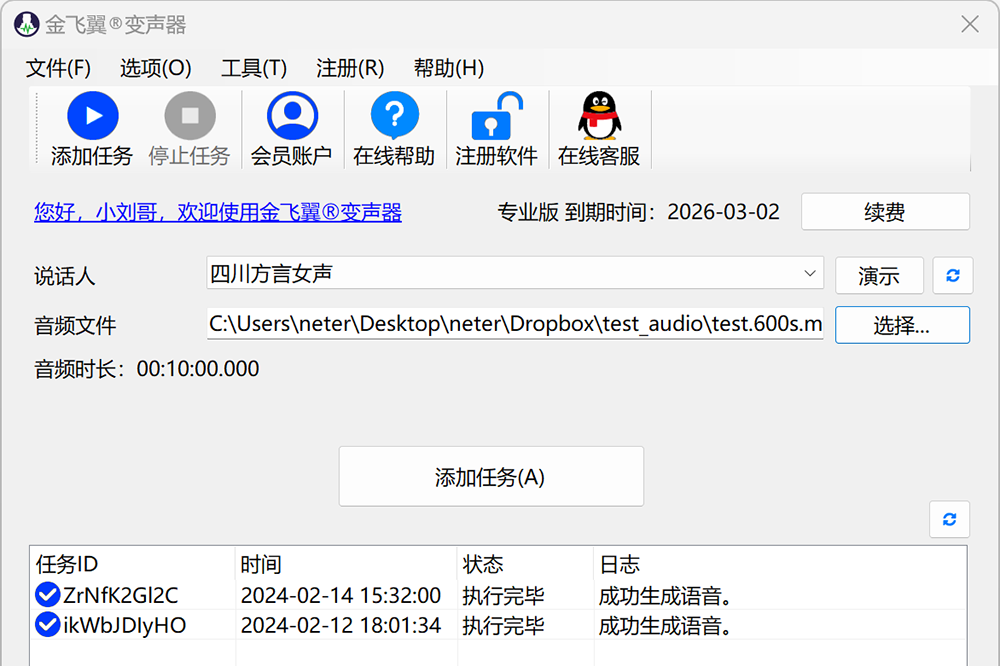The height and width of the screenshot is (666, 1000).
Task: Refresh speaker list beside 演示 button
Action: pos(952,275)
